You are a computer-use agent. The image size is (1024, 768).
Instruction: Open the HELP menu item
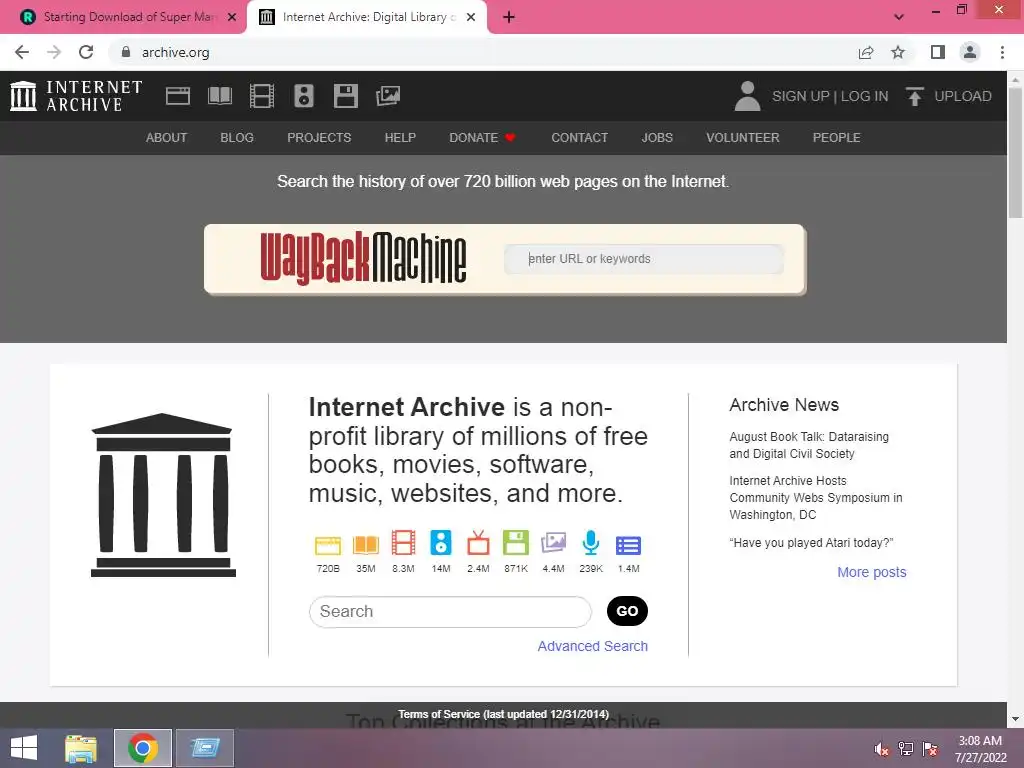tap(400, 138)
